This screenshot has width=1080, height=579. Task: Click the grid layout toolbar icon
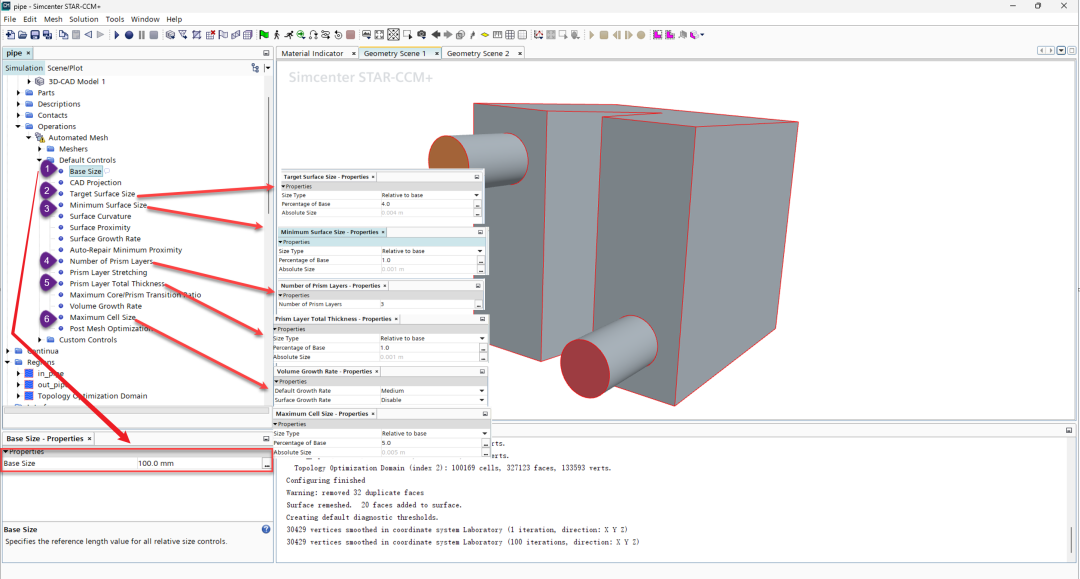click(x=510, y=34)
